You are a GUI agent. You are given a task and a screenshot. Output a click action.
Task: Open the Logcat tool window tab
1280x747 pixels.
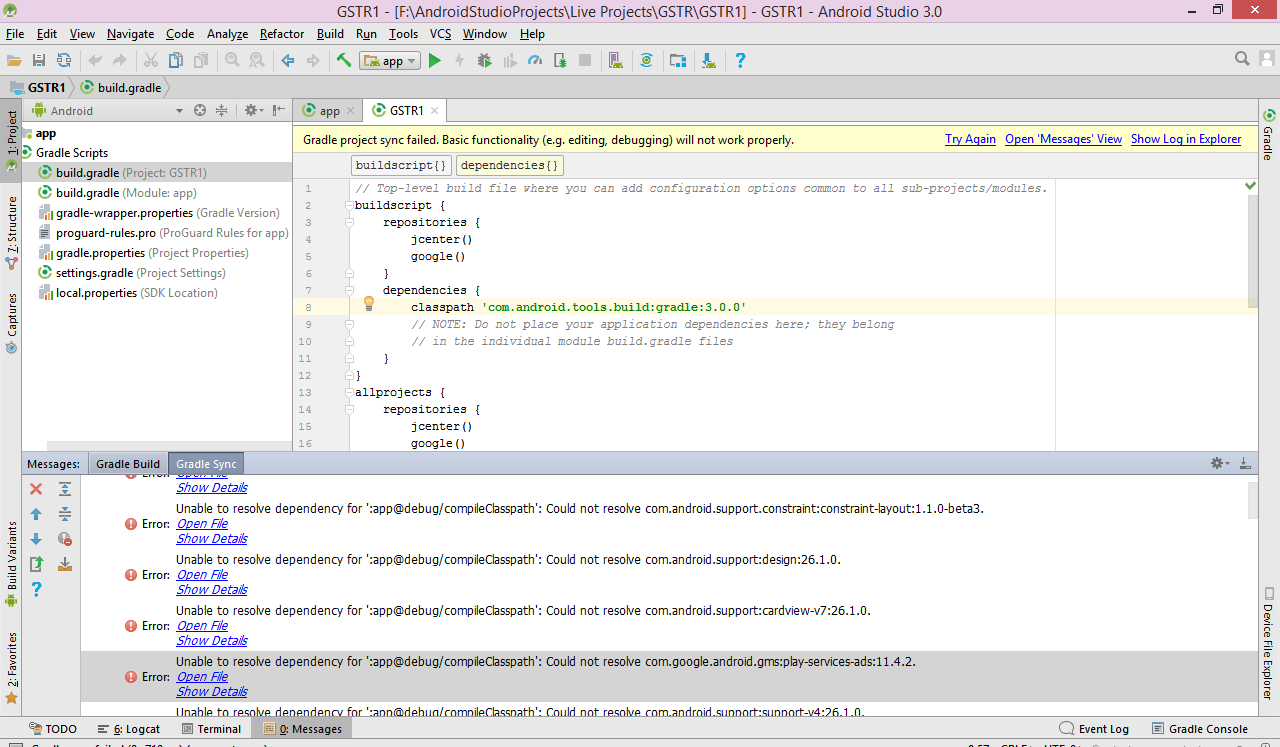(x=129, y=729)
